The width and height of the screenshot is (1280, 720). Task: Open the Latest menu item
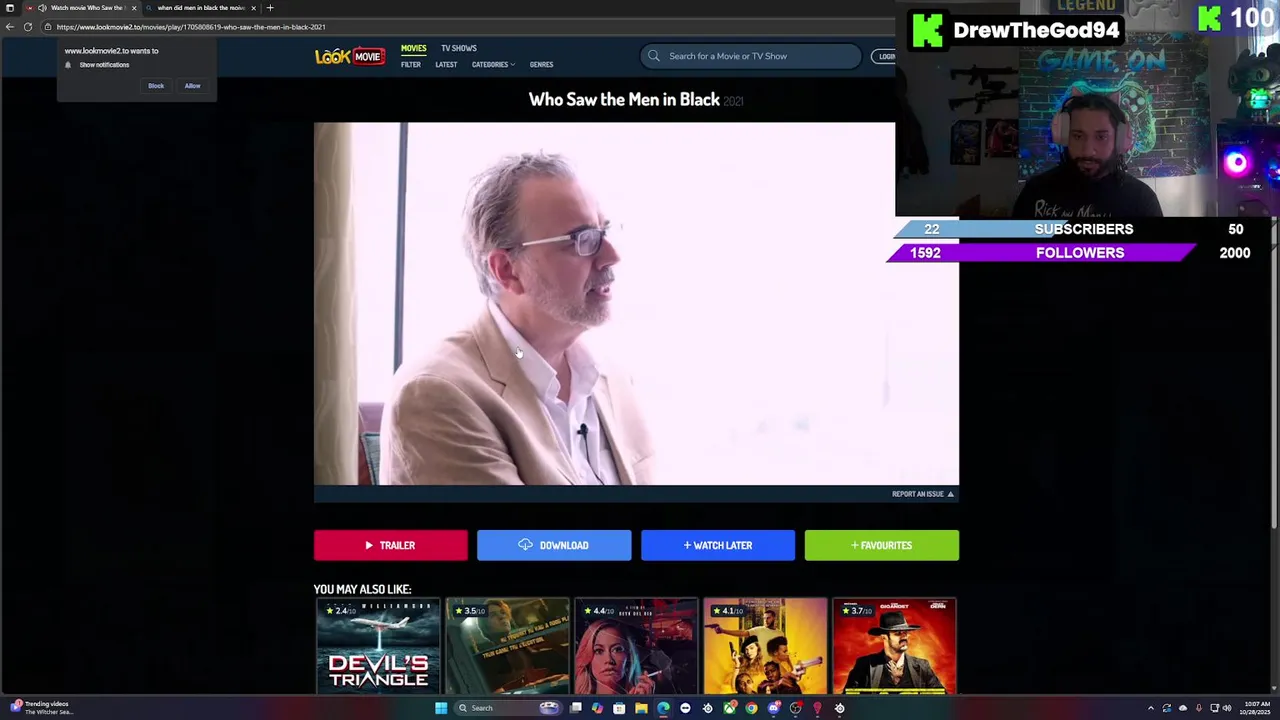(446, 65)
